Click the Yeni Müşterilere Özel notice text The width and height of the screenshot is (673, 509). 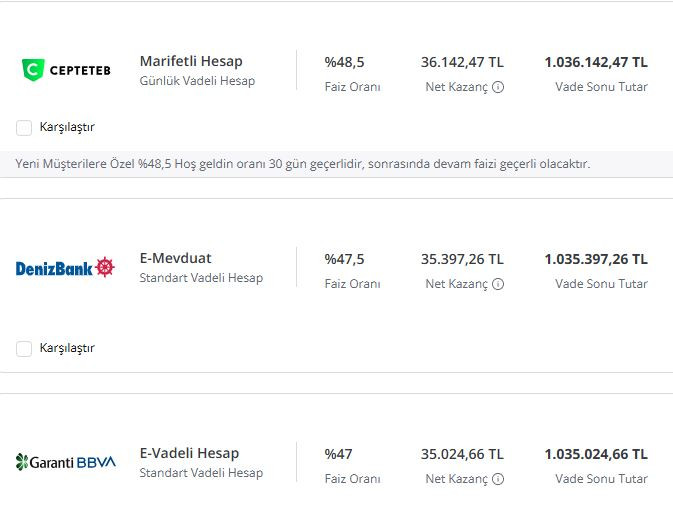[303, 163]
